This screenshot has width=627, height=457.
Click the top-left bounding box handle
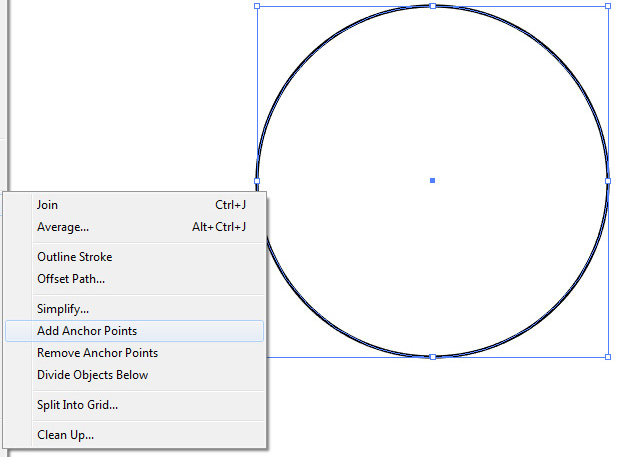tap(257, 6)
